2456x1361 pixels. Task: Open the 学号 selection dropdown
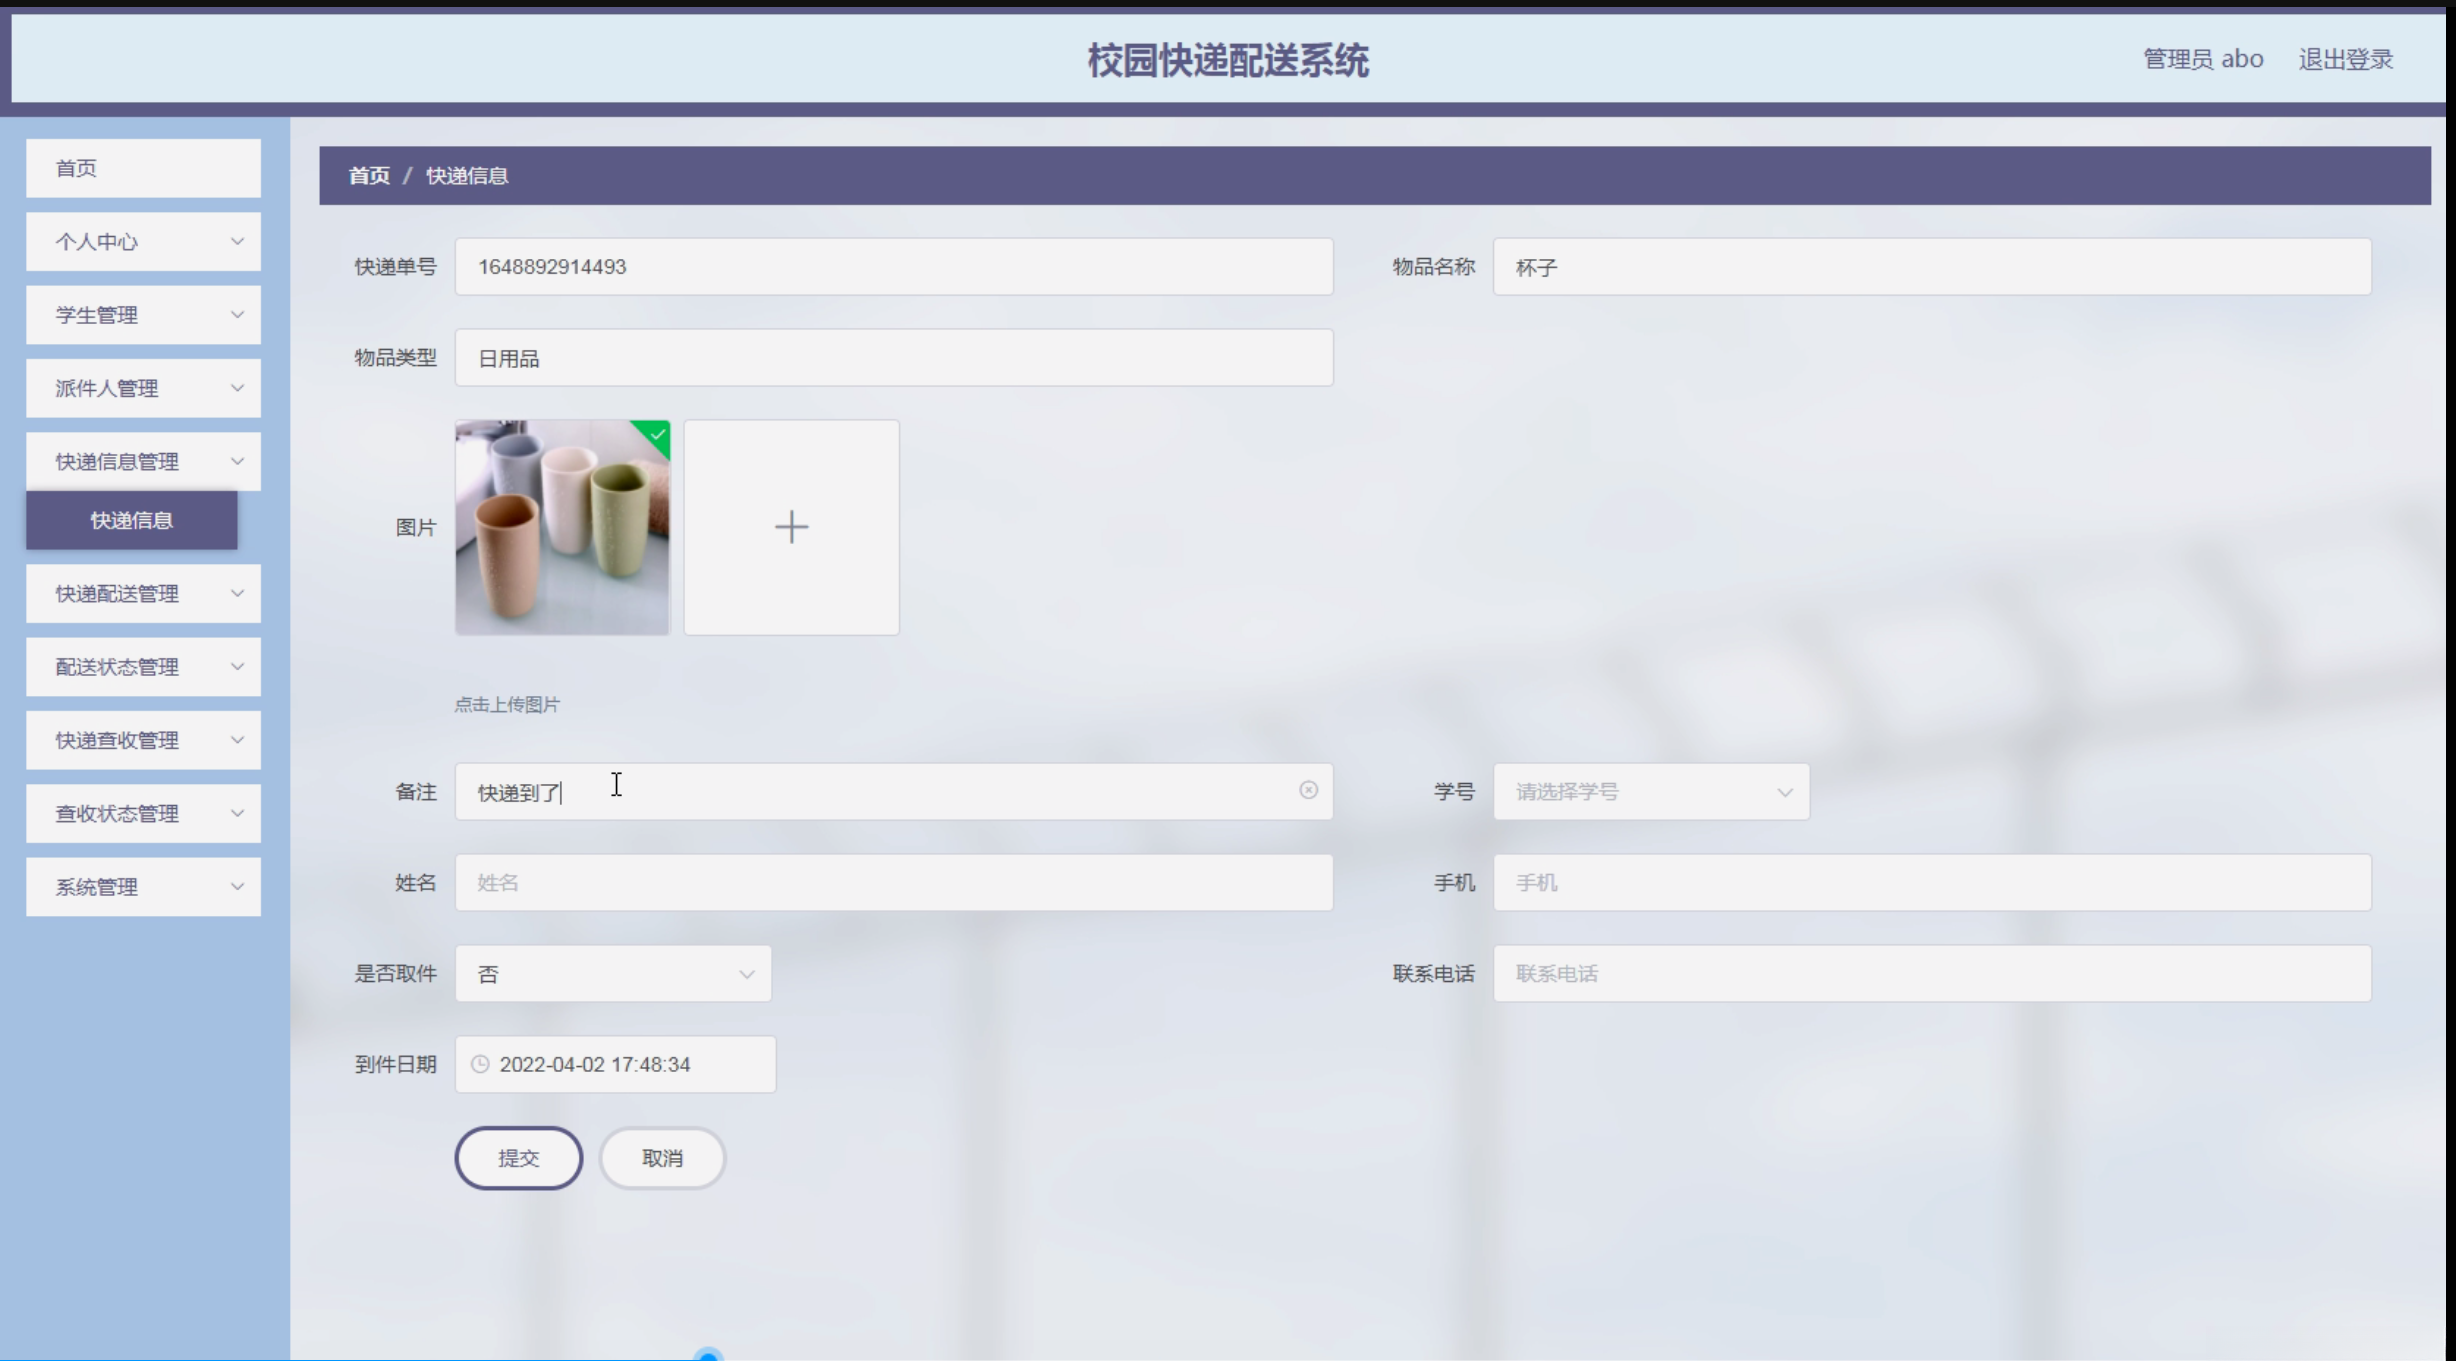tap(1650, 792)
